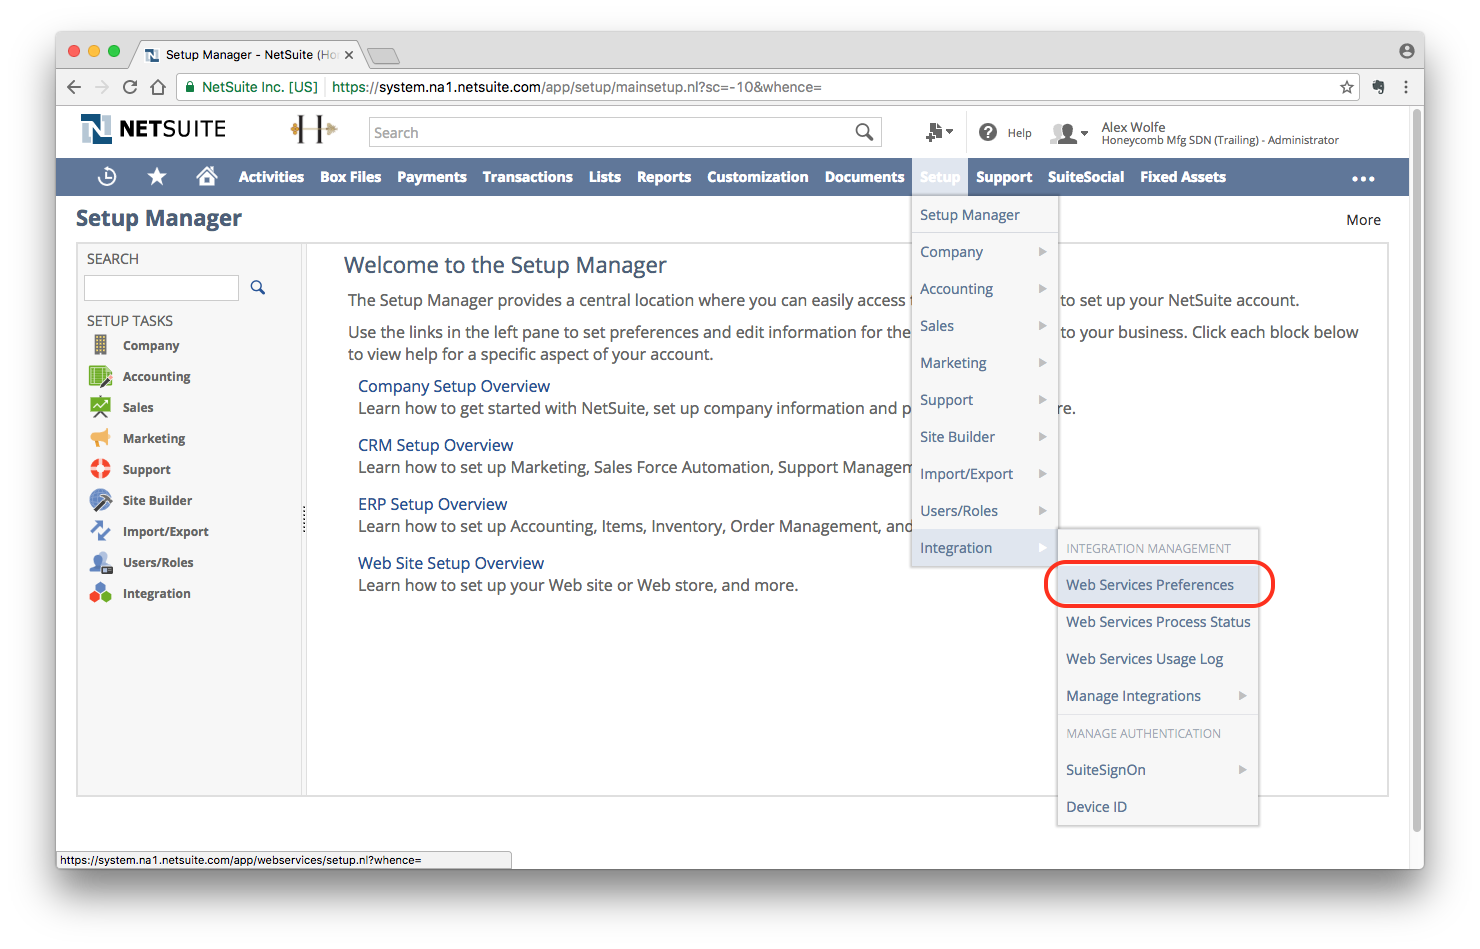Choose Device ID menu entry
The width and height of the screenshot is (1480, 949).
(x=1157, y=807)
